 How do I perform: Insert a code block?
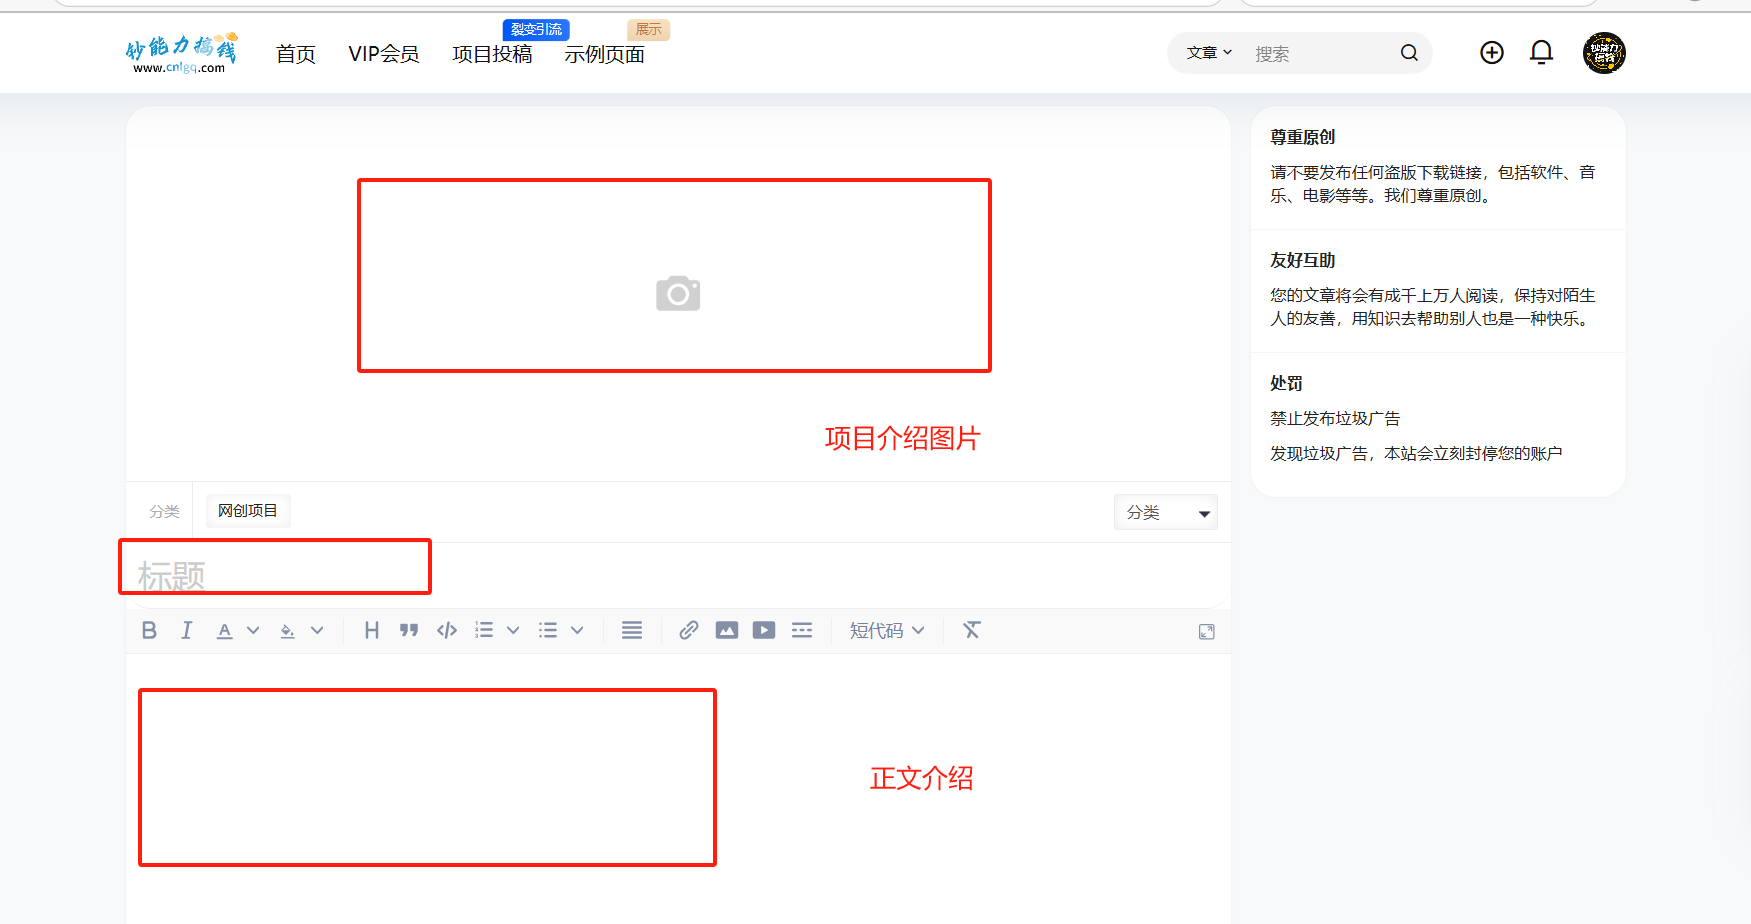point(447,630)
